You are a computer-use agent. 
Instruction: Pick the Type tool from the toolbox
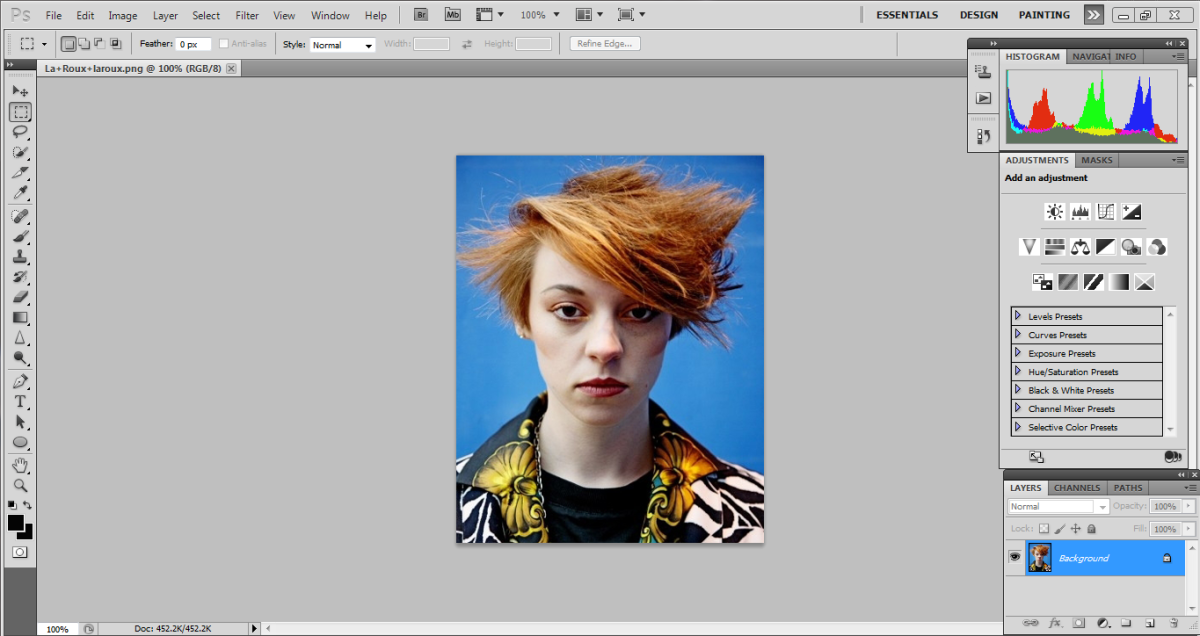pos(20,401)
